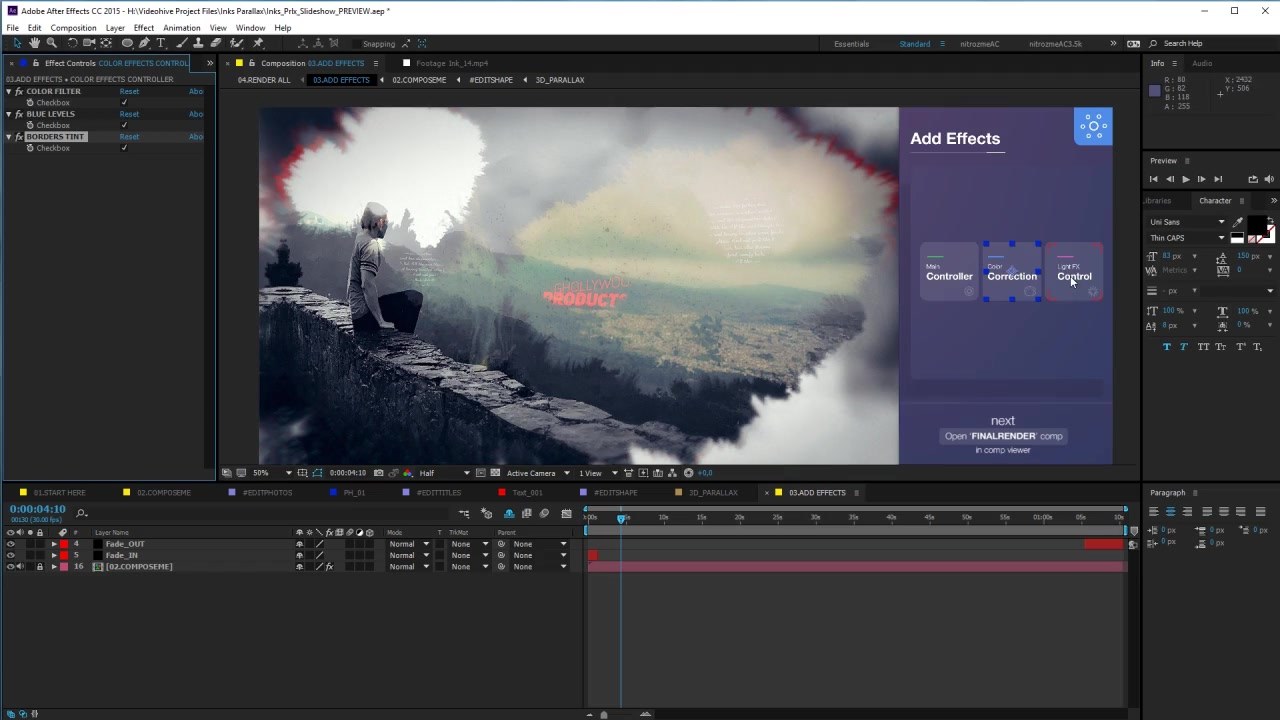The image size is (1280, 720).
Task: Select the Hand tool
Action: (x=34, y=43)
